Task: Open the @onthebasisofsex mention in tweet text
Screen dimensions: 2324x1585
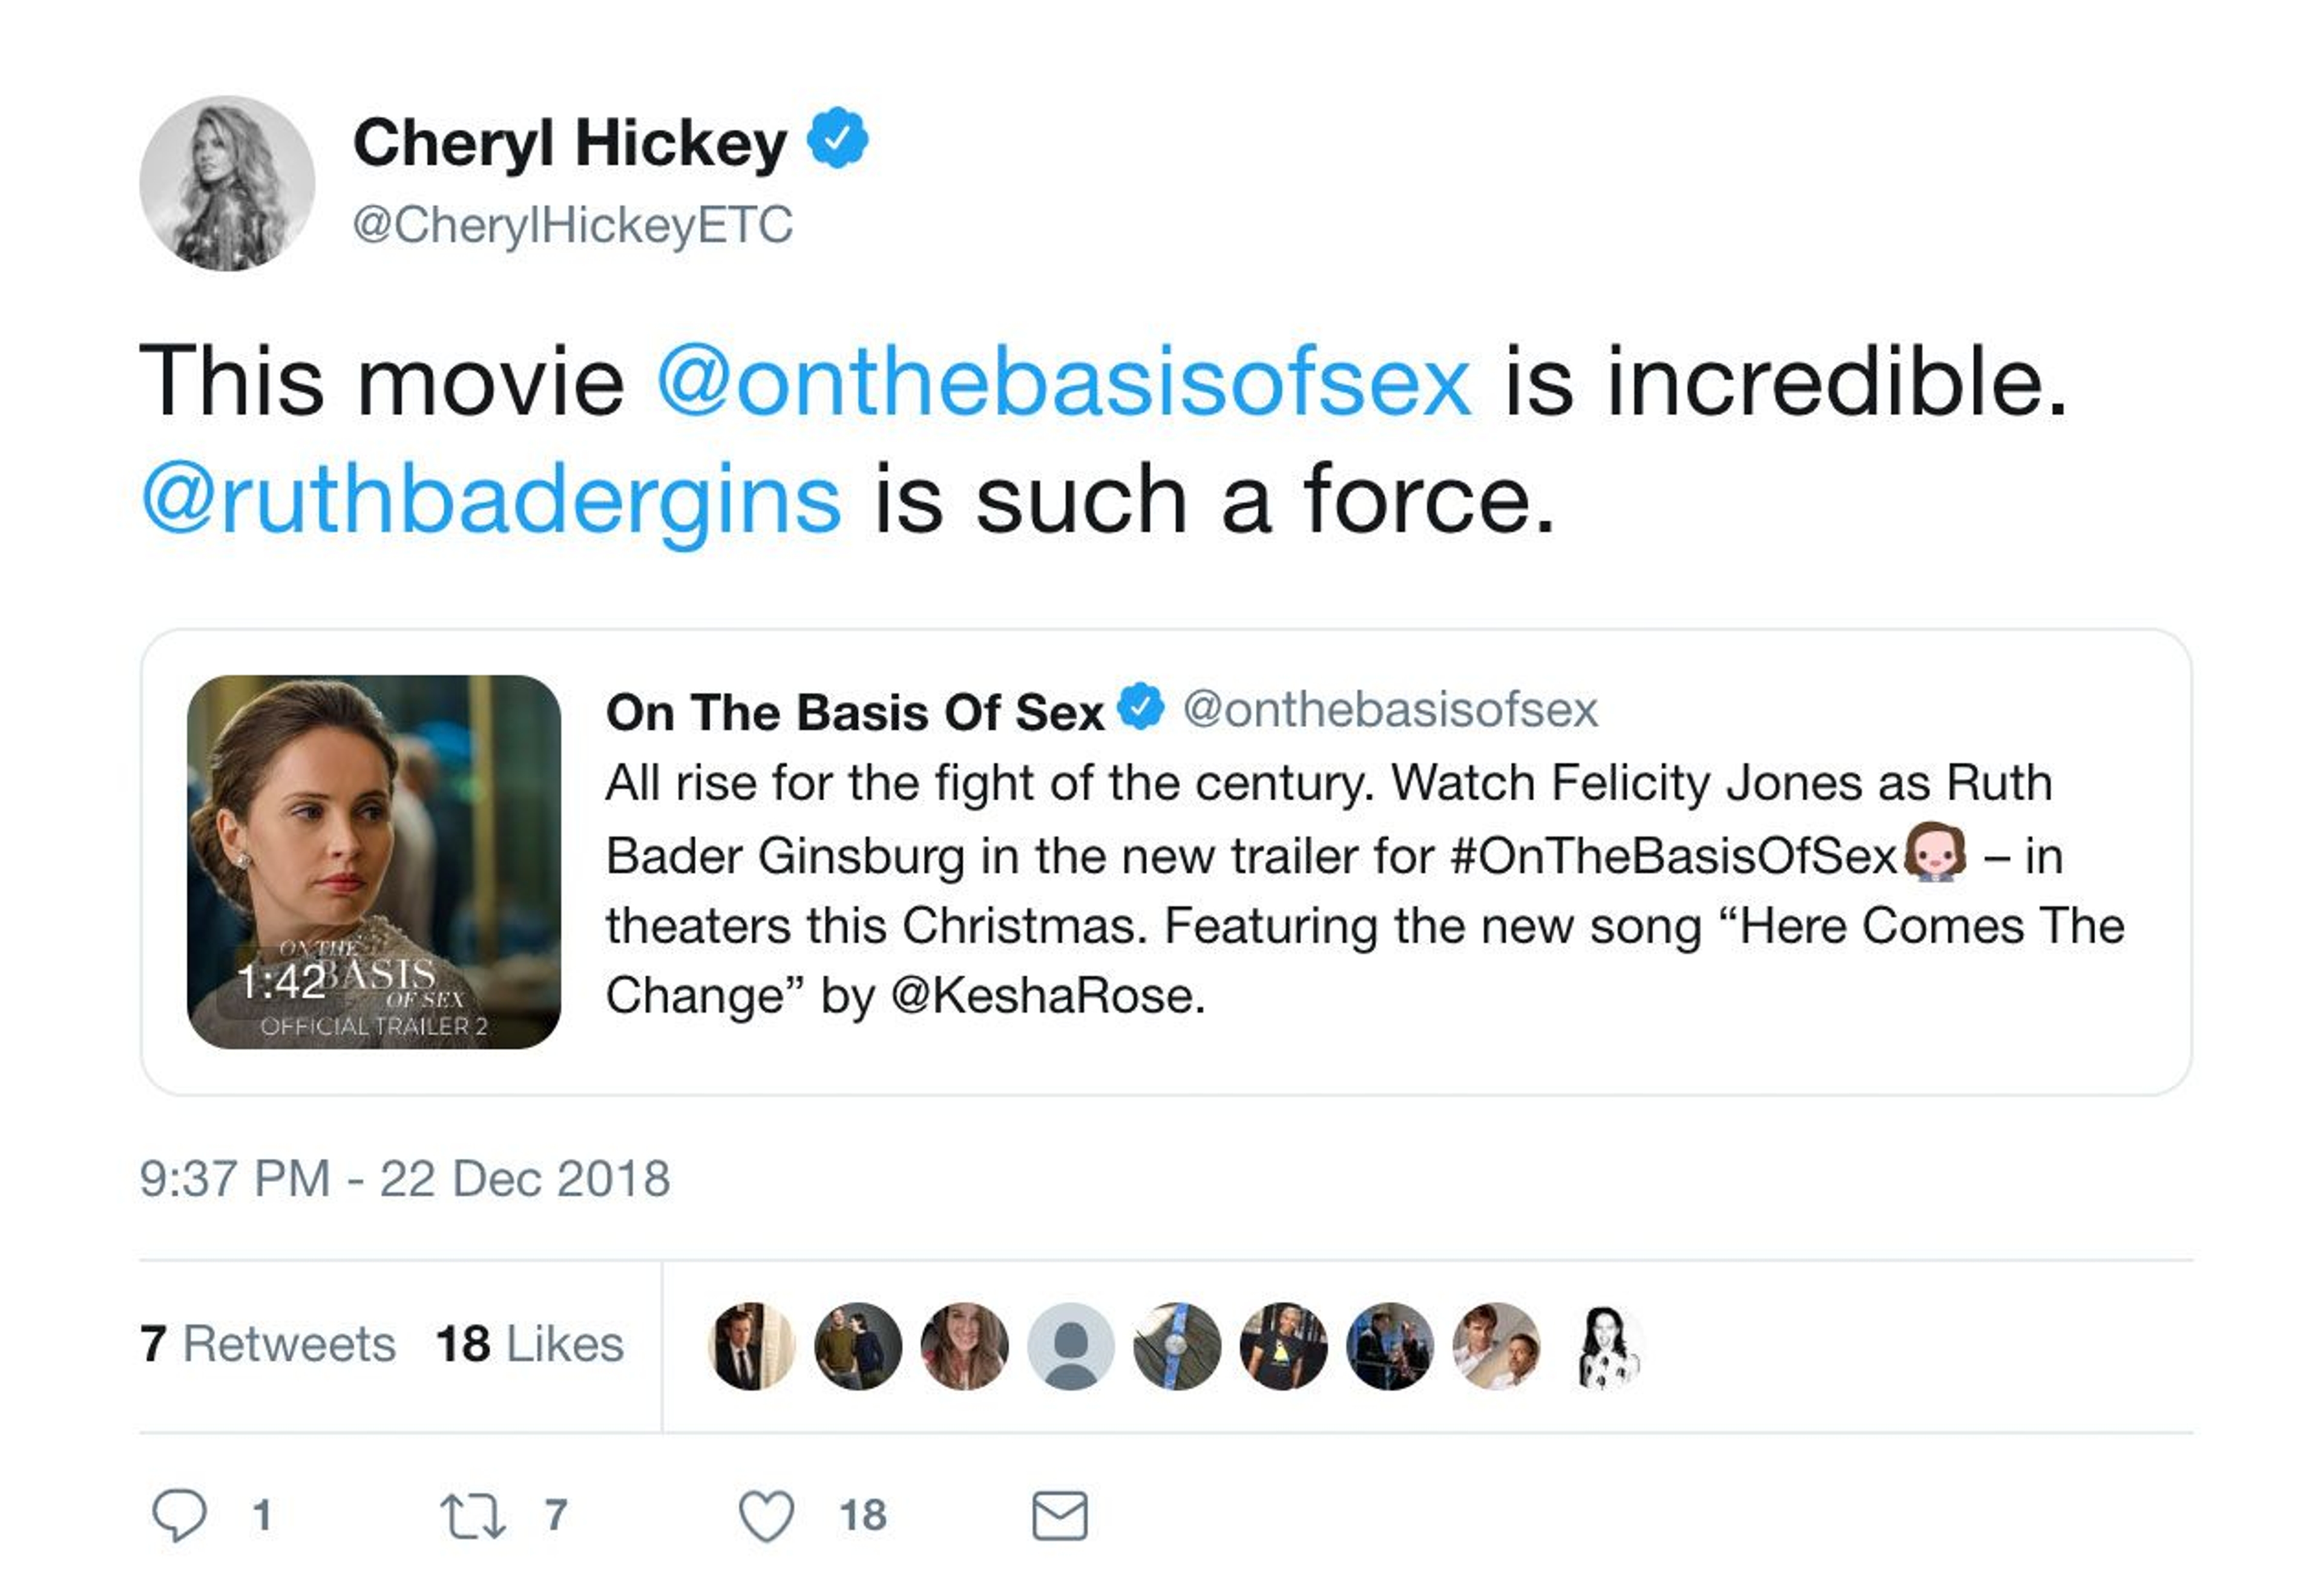Action: (1063, 382)
